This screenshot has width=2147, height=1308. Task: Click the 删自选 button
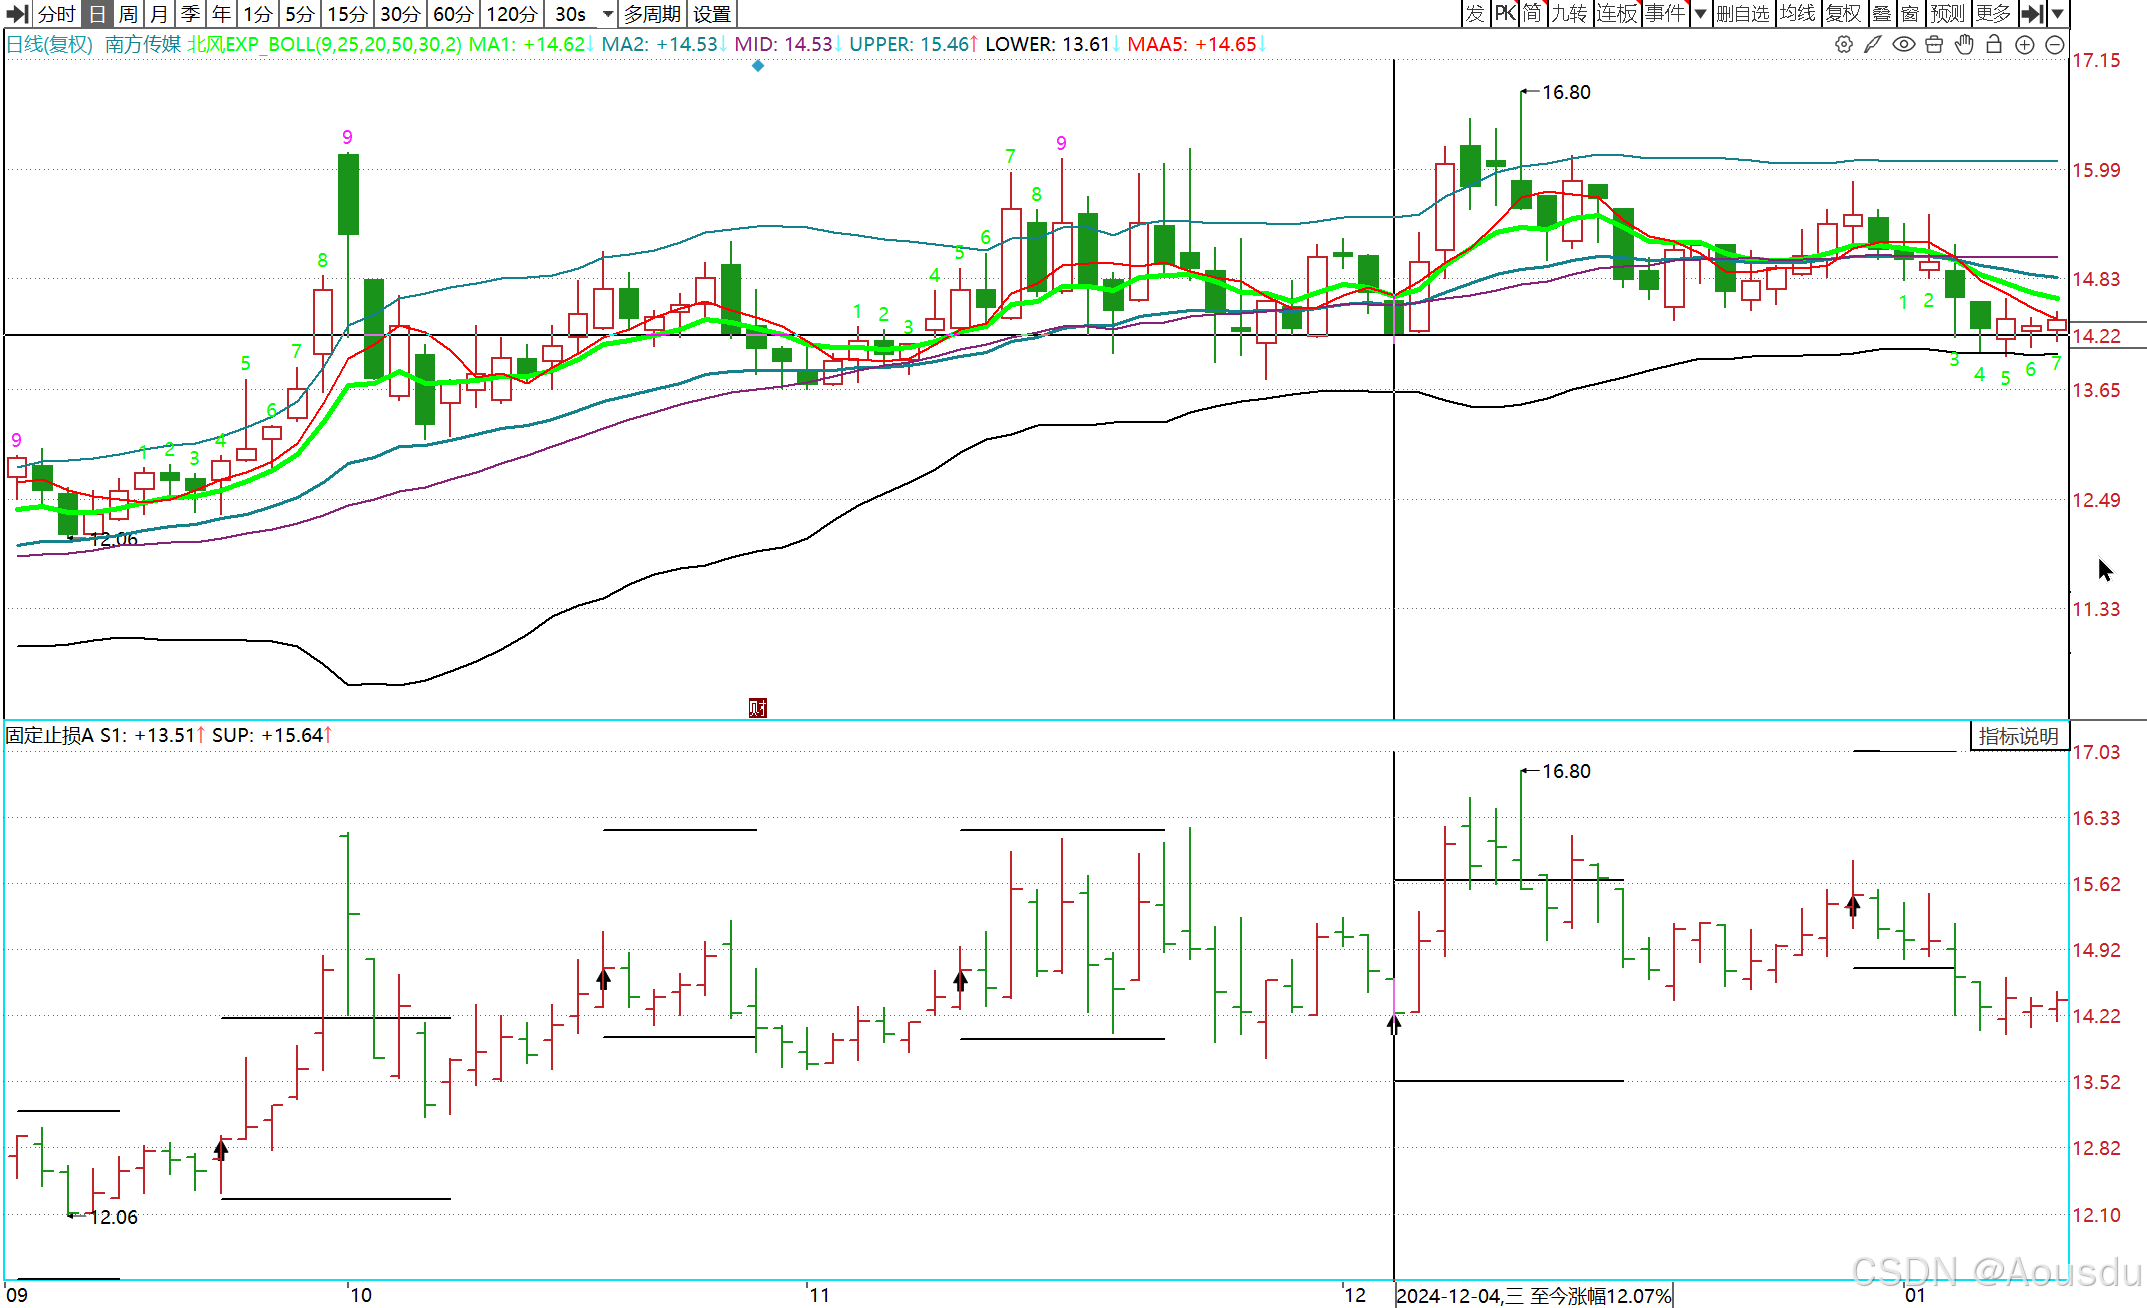click(x=1743, y=13)
